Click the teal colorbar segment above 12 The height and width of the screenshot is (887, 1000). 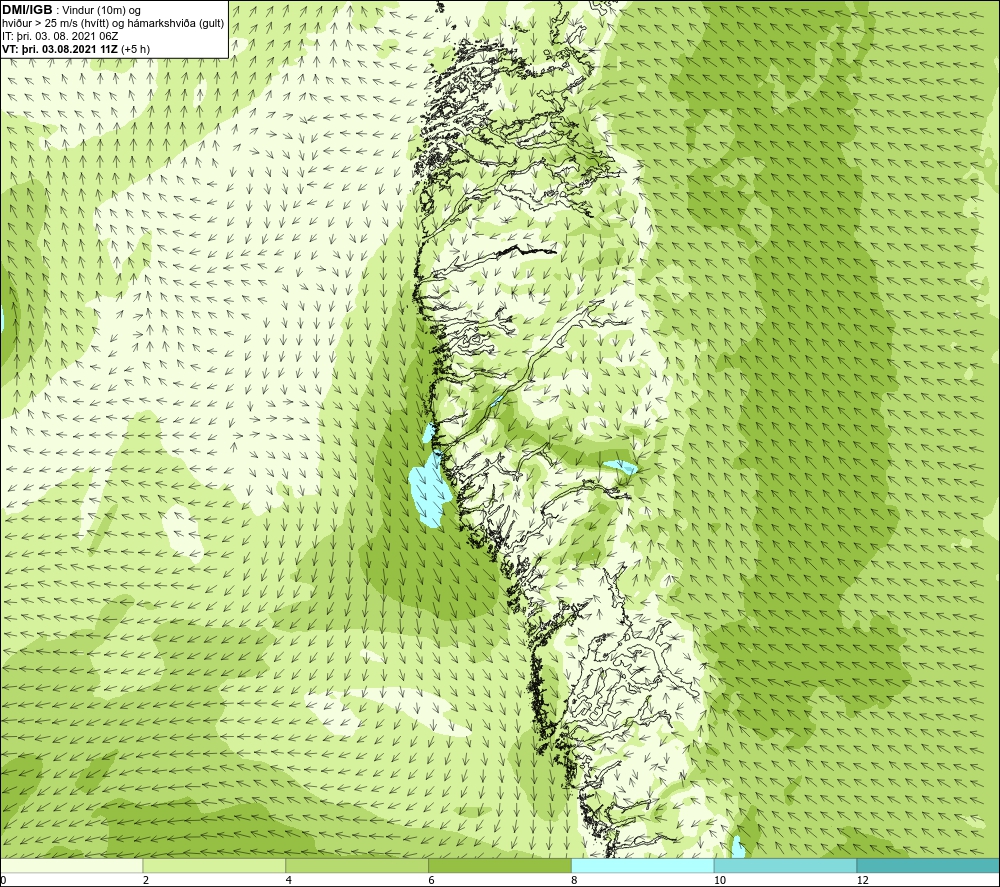928,865
